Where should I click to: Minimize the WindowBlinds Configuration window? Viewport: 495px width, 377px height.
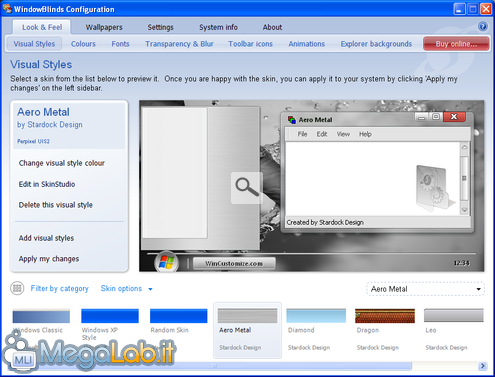pos(459,9)
